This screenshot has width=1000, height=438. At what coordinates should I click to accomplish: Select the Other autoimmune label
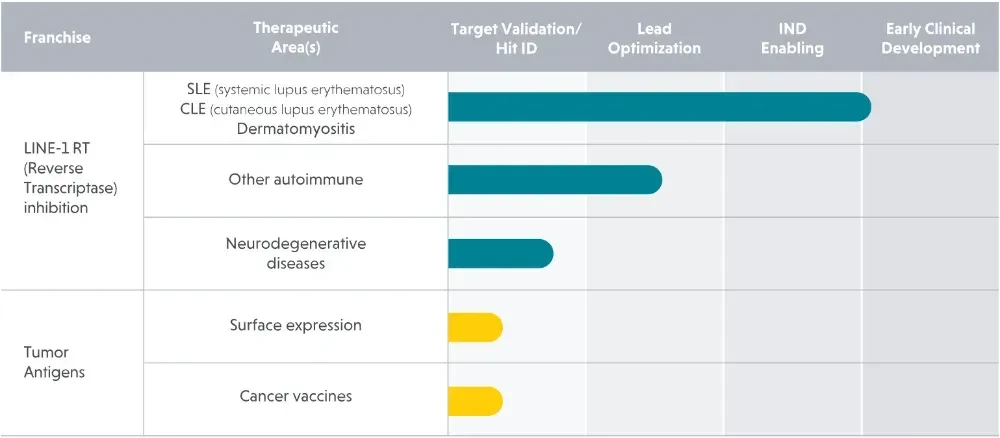pos(295,180)
